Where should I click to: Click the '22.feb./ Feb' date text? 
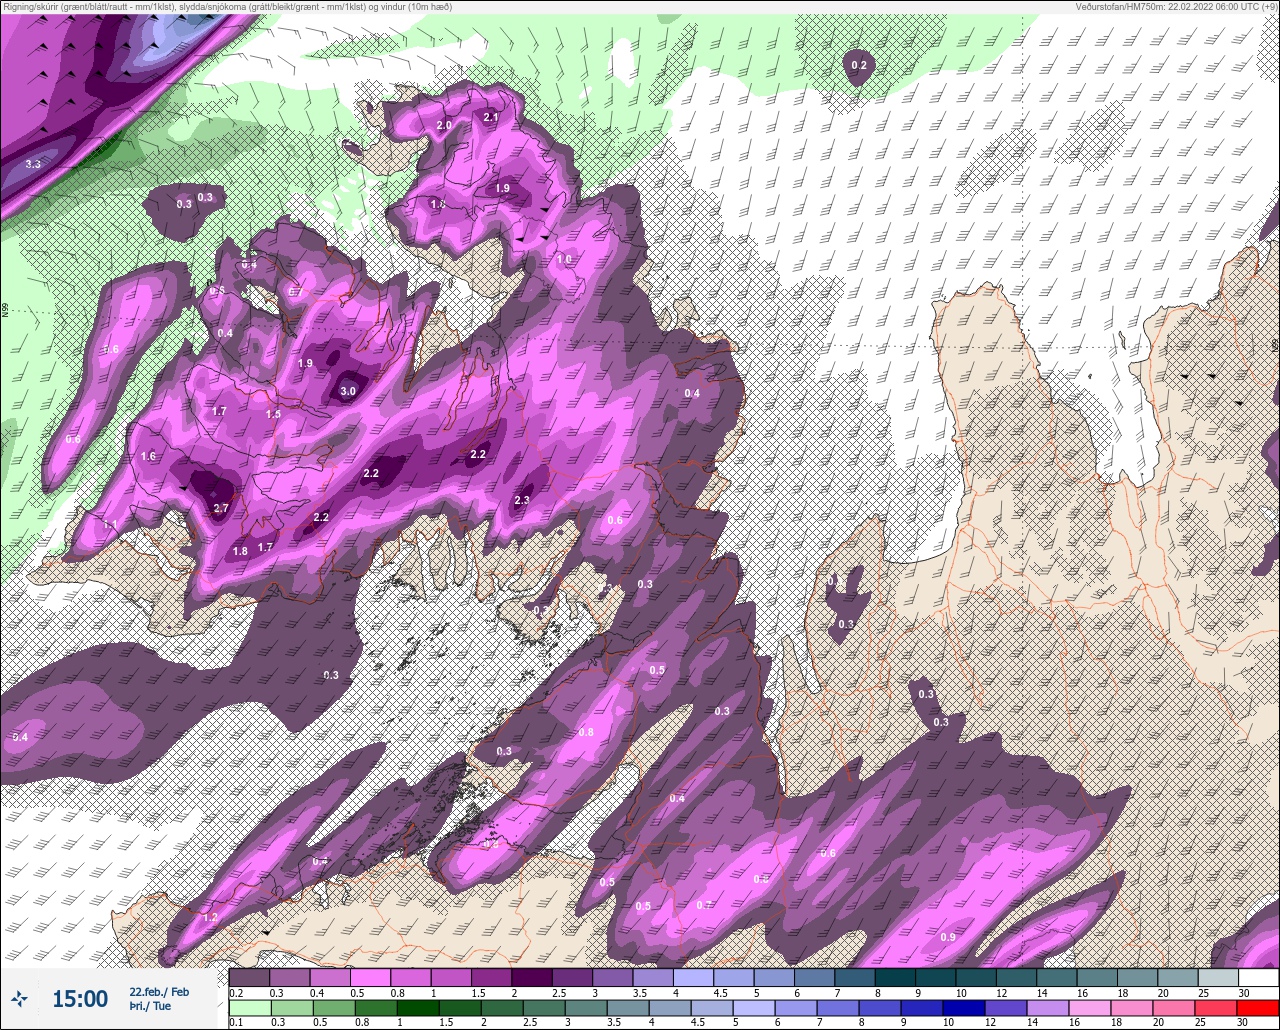[x=159, y=991]
